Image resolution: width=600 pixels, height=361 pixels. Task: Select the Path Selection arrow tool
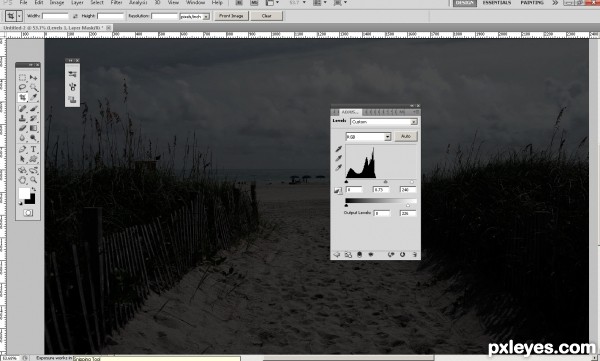point(23,158)
